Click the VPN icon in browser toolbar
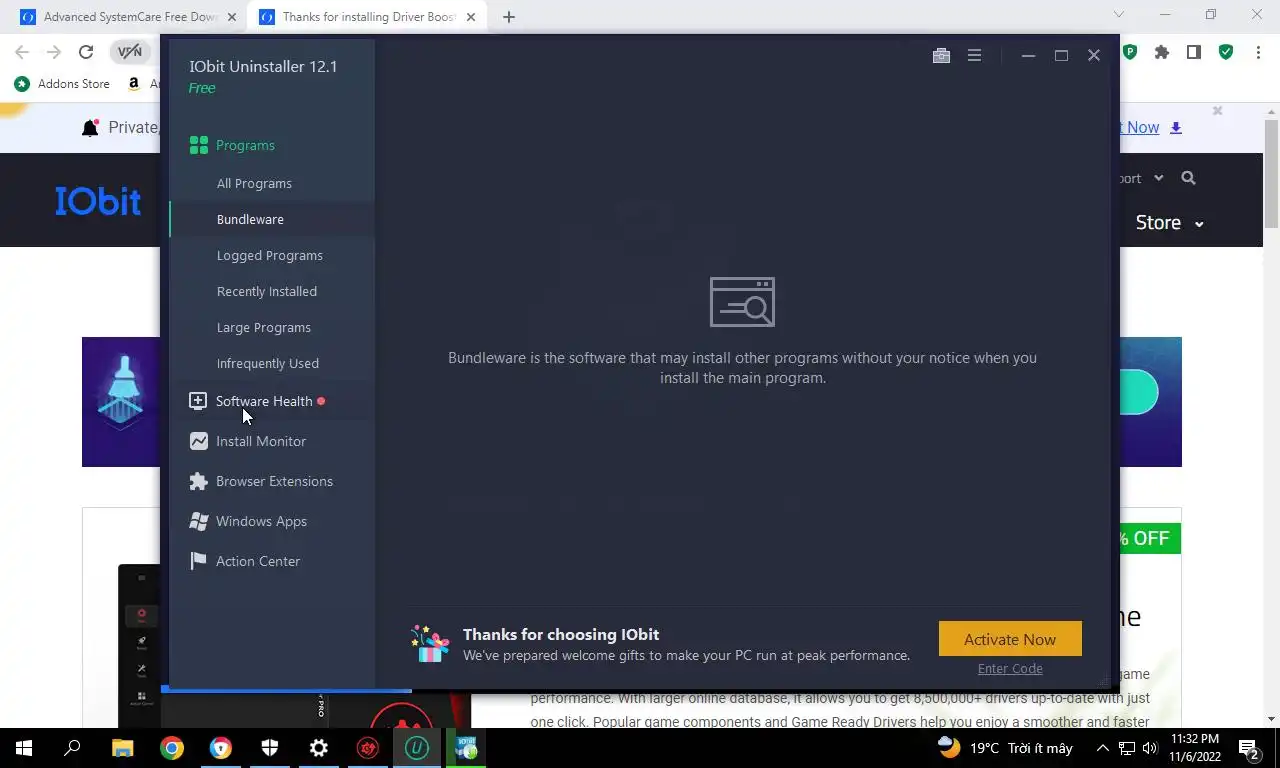 point(130,52)
